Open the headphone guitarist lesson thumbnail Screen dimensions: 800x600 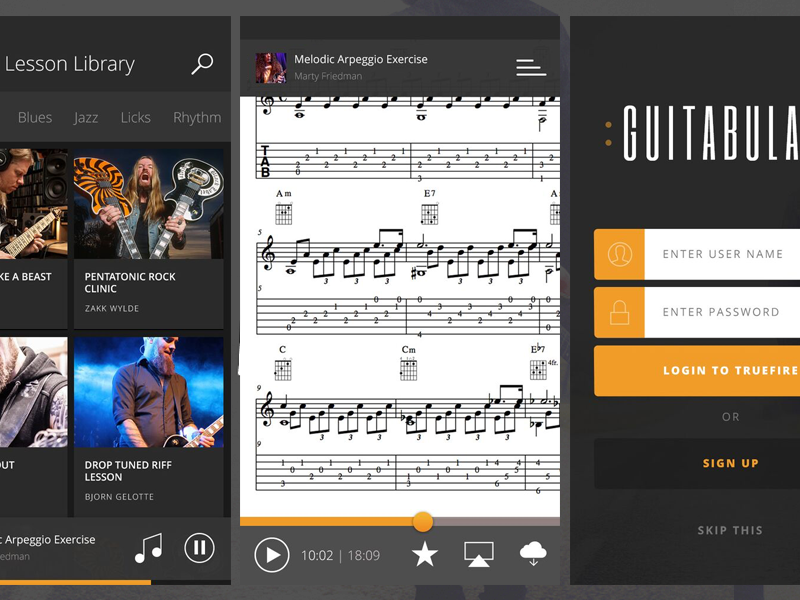(33, 204)
